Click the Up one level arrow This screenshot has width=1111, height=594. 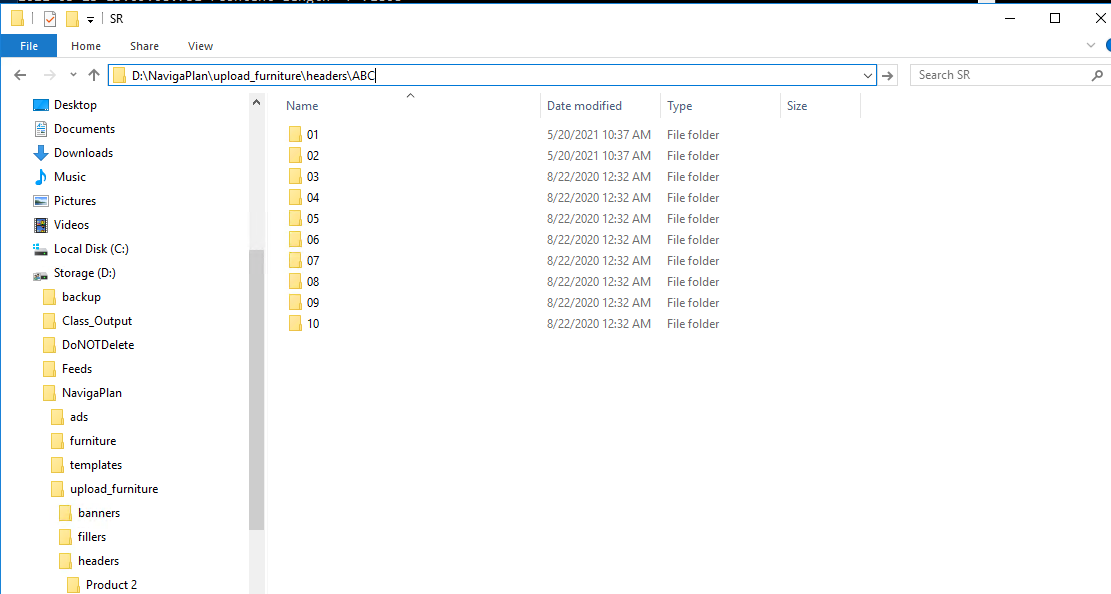94,75
